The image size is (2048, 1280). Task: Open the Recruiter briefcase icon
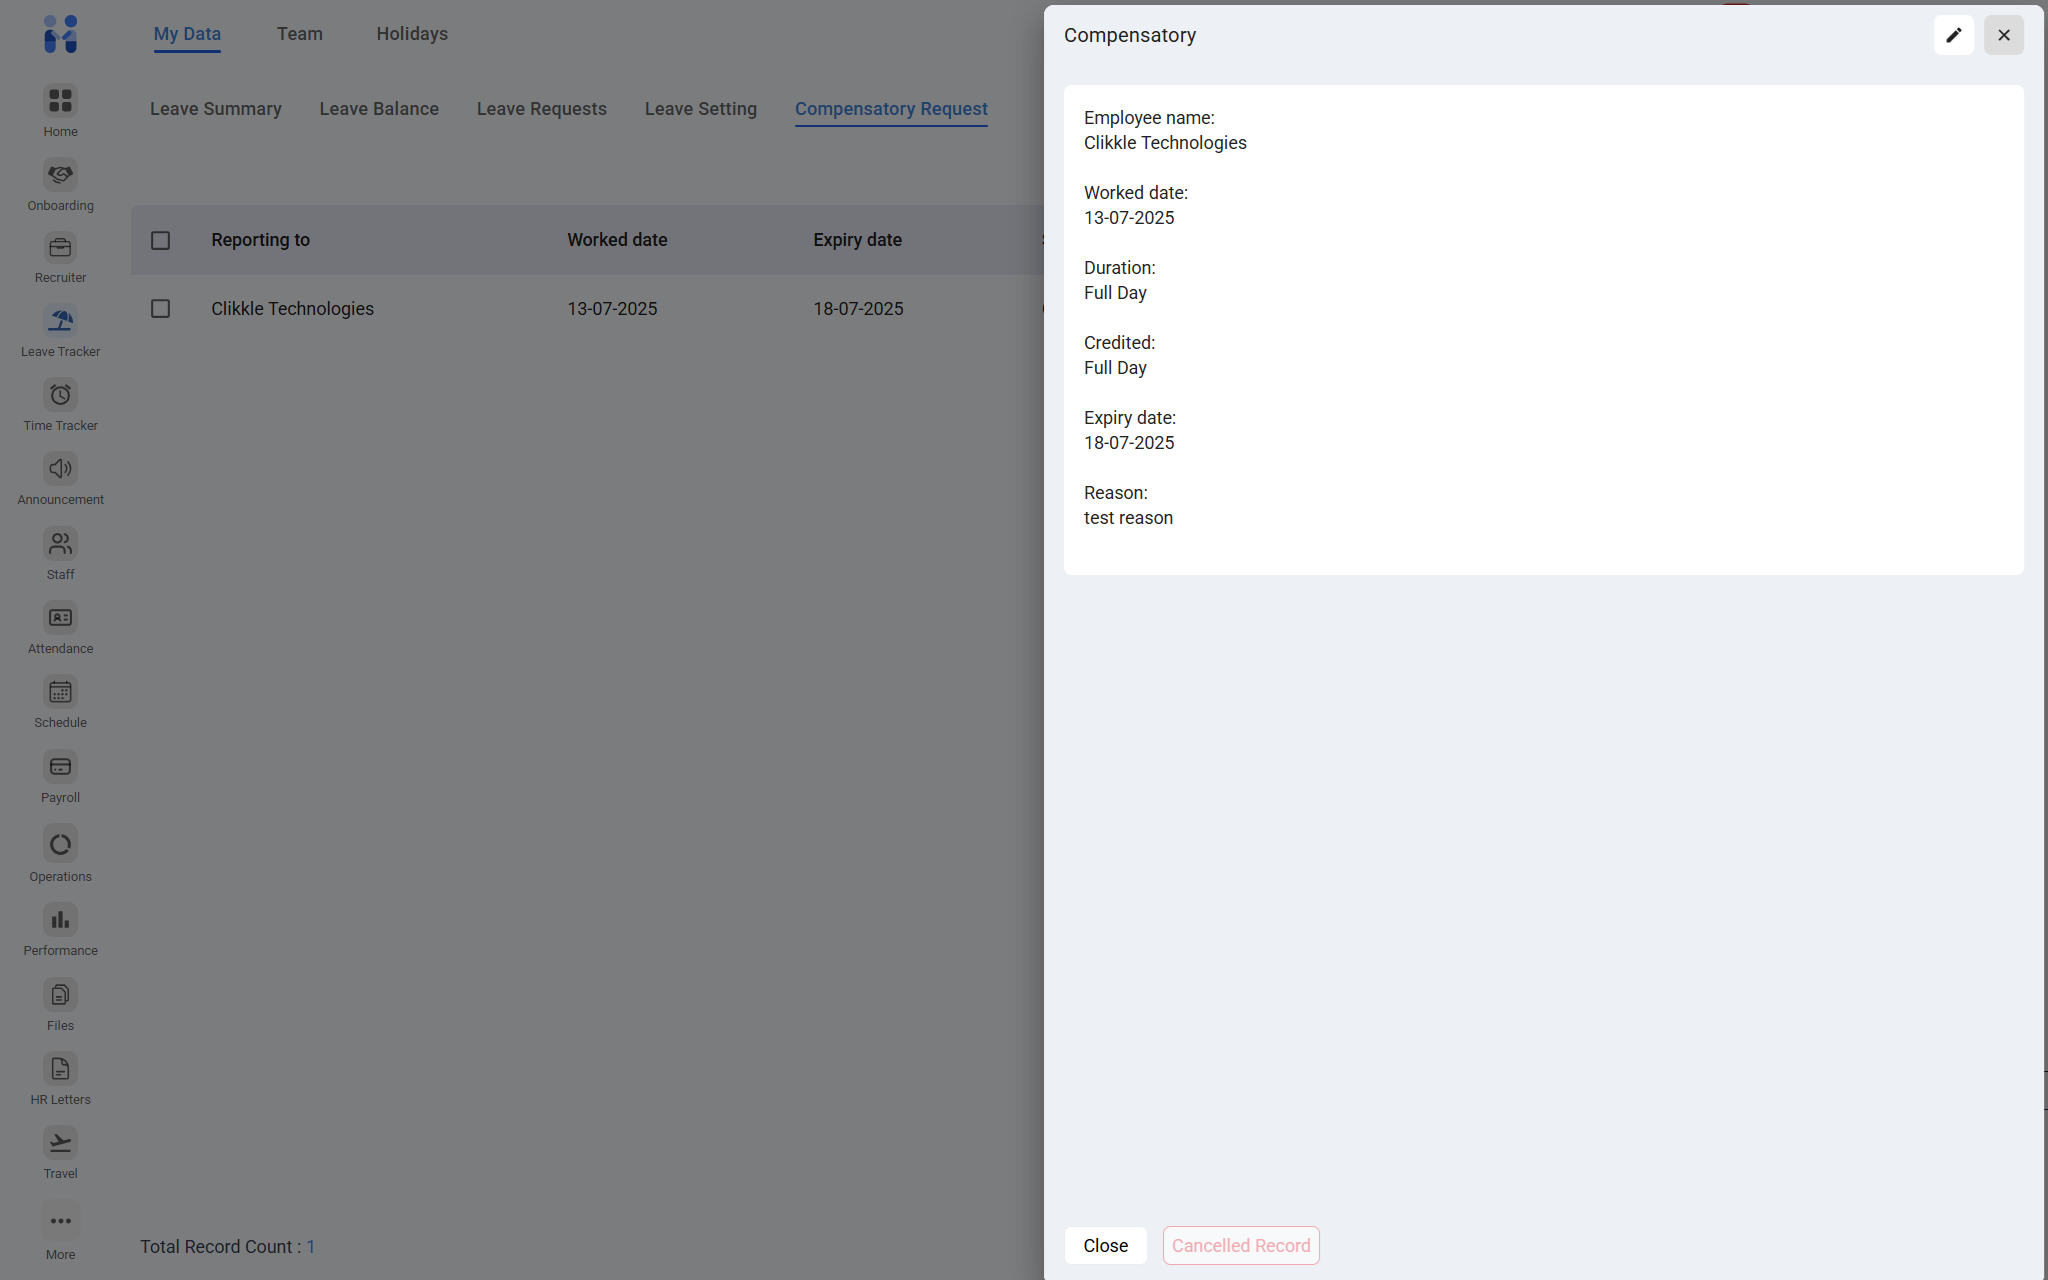[60, 248]
